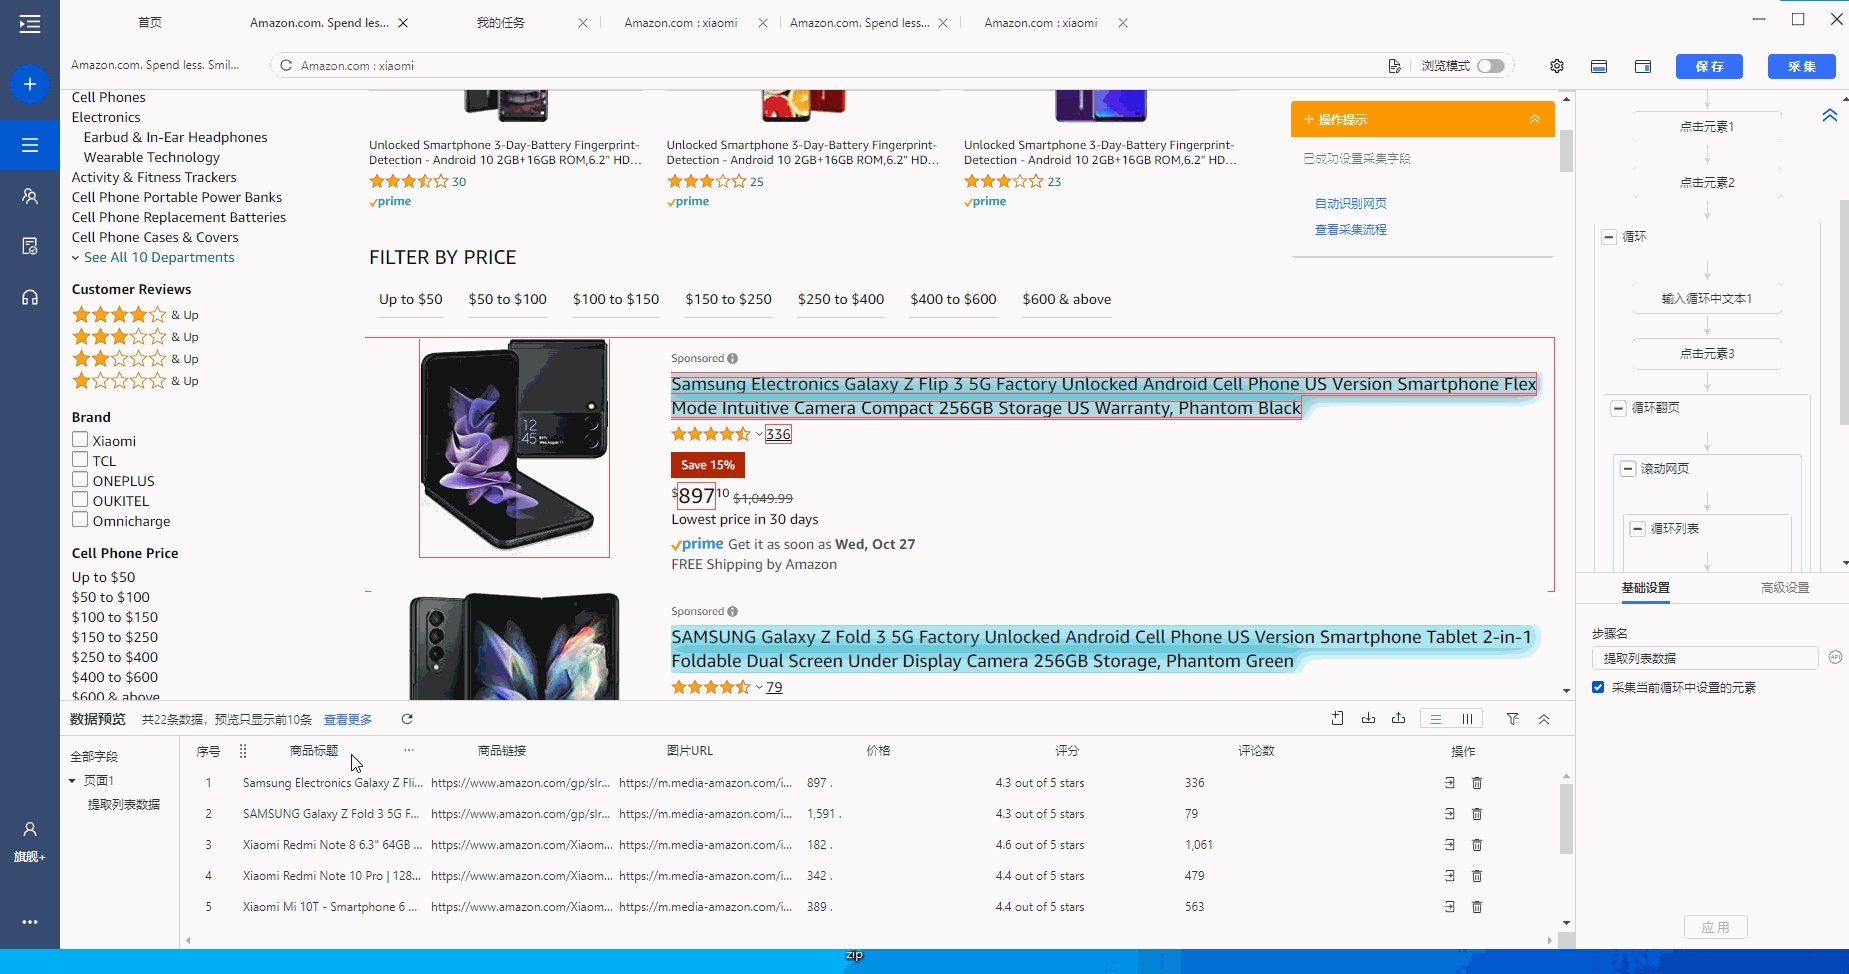Image resolution: width=1849 pixels, height=974 pixels.
Task: Switch data preview to vertical column view
Action: coord(1467,719)
